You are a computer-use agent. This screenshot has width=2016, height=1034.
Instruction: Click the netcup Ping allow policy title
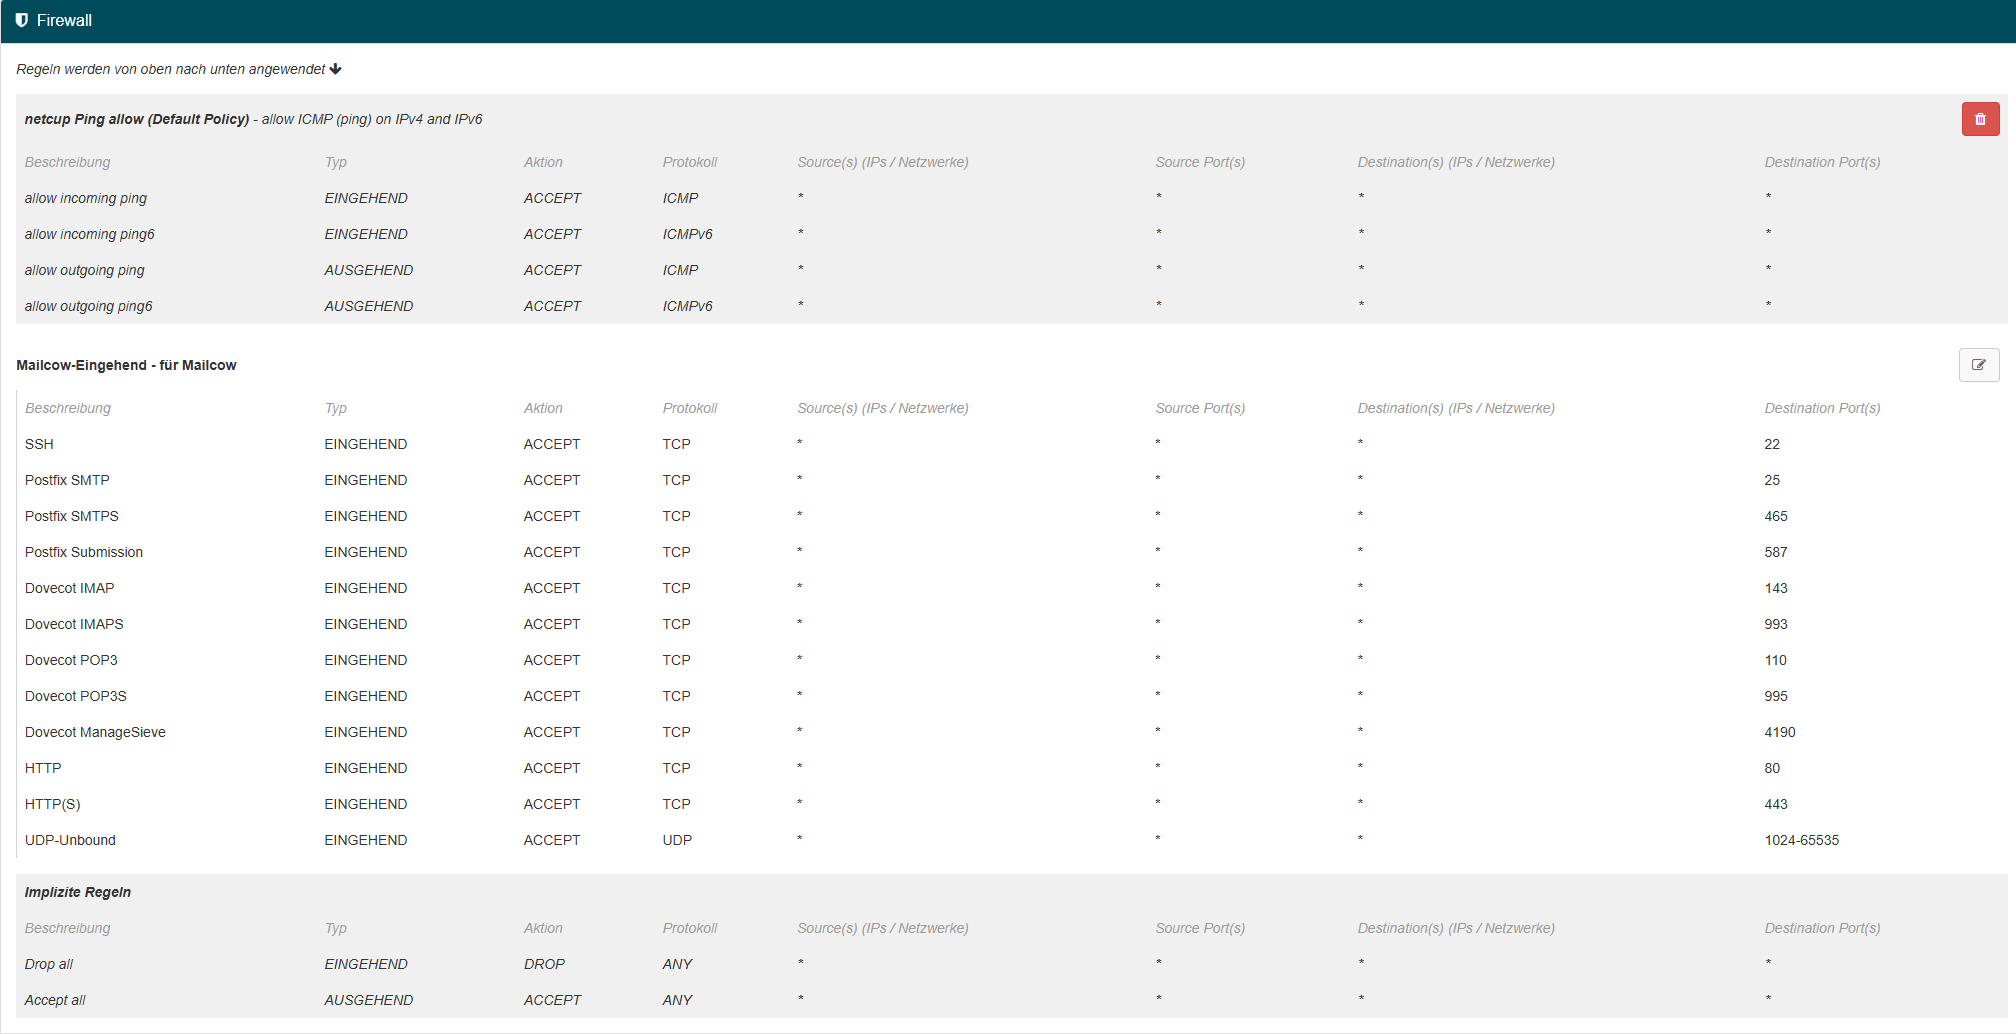click(x=137, y=119)
